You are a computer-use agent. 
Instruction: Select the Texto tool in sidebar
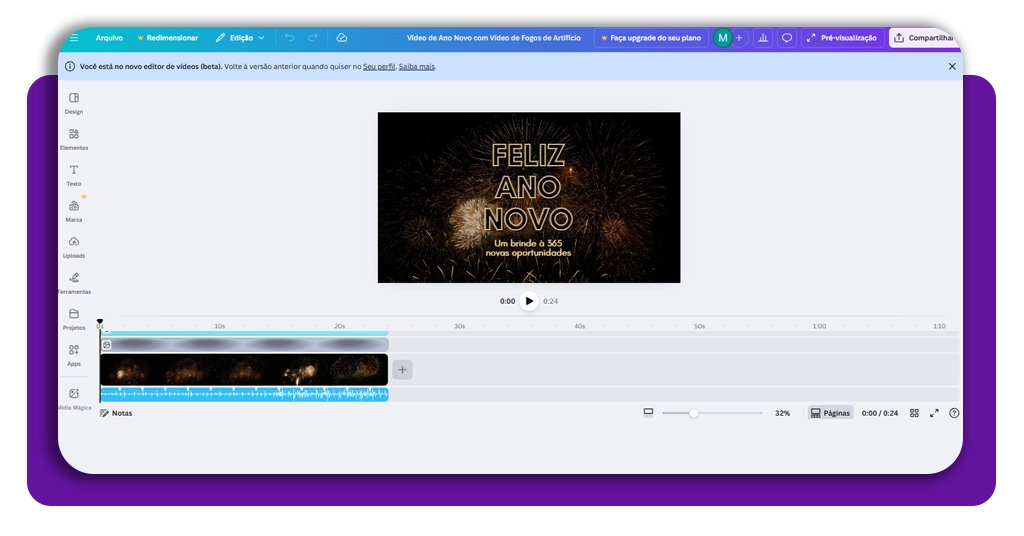pyautogui.click(x=74, y=174)
